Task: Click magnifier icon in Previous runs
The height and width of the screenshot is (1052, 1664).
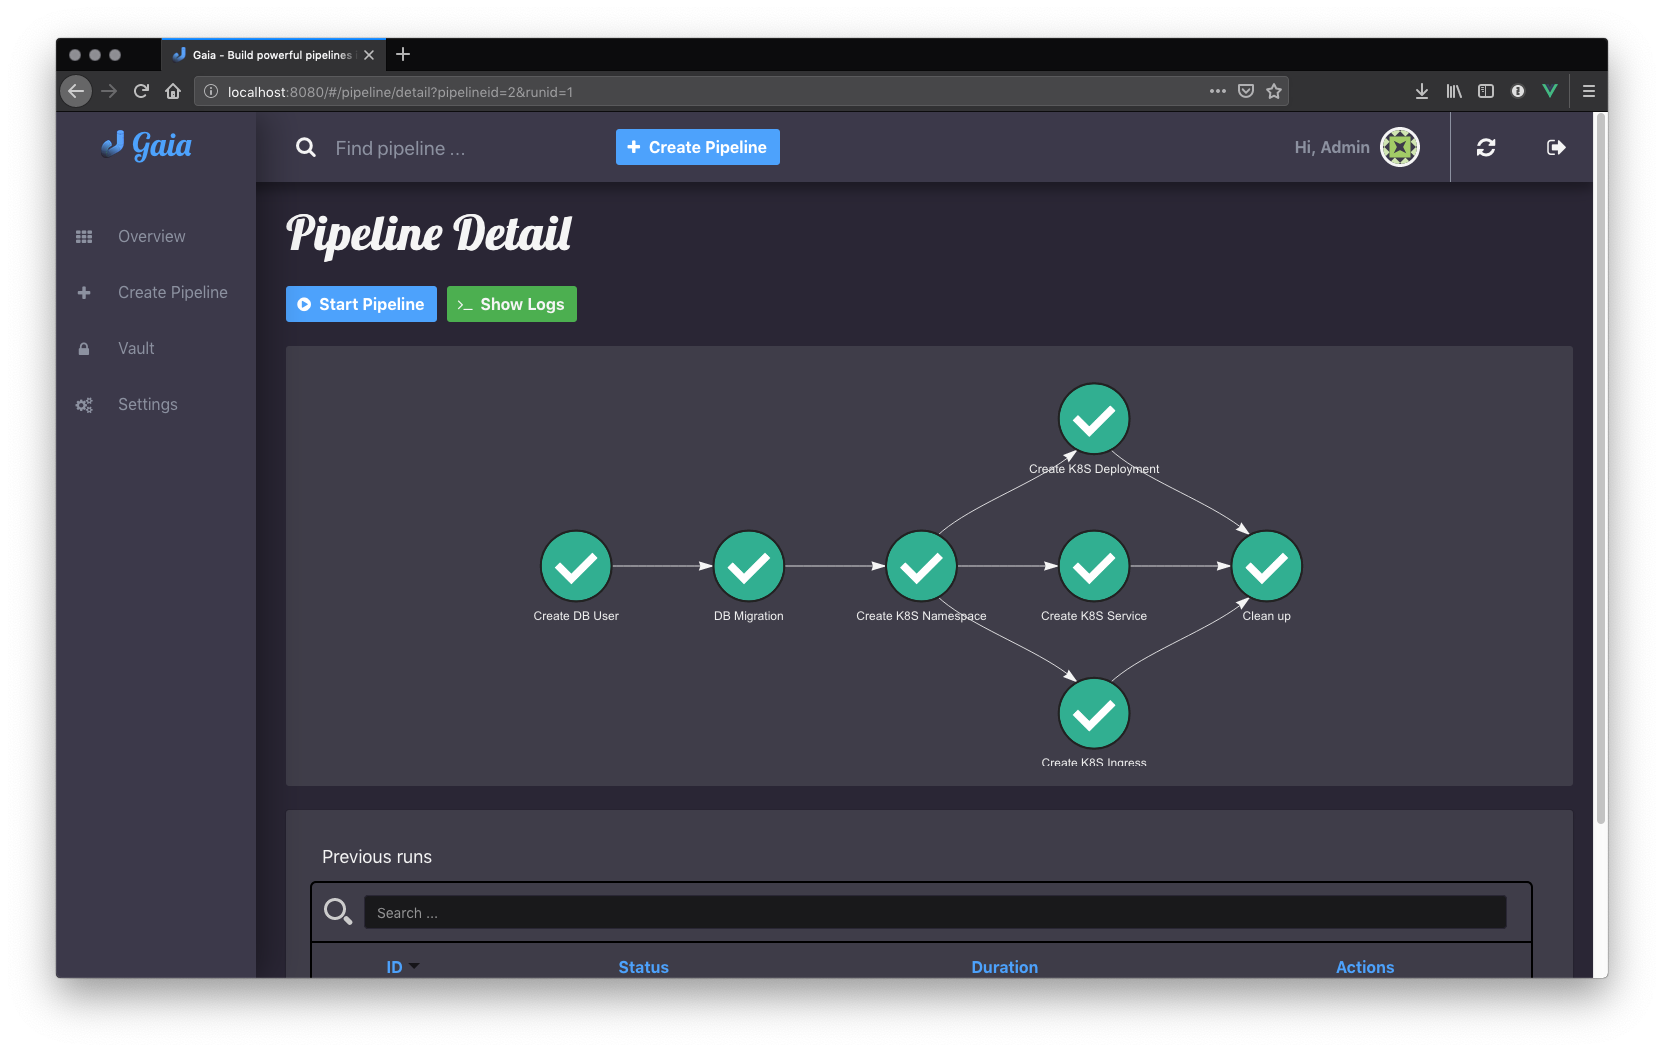Action: (338, 912)
